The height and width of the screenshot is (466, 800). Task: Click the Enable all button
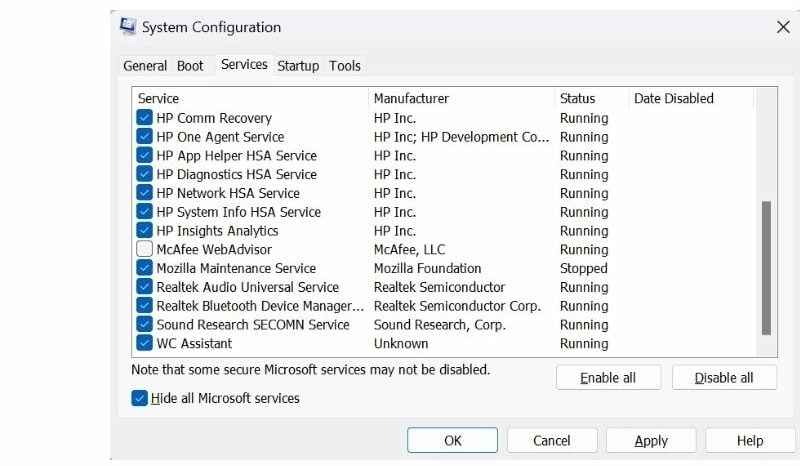tap(608, 378)
